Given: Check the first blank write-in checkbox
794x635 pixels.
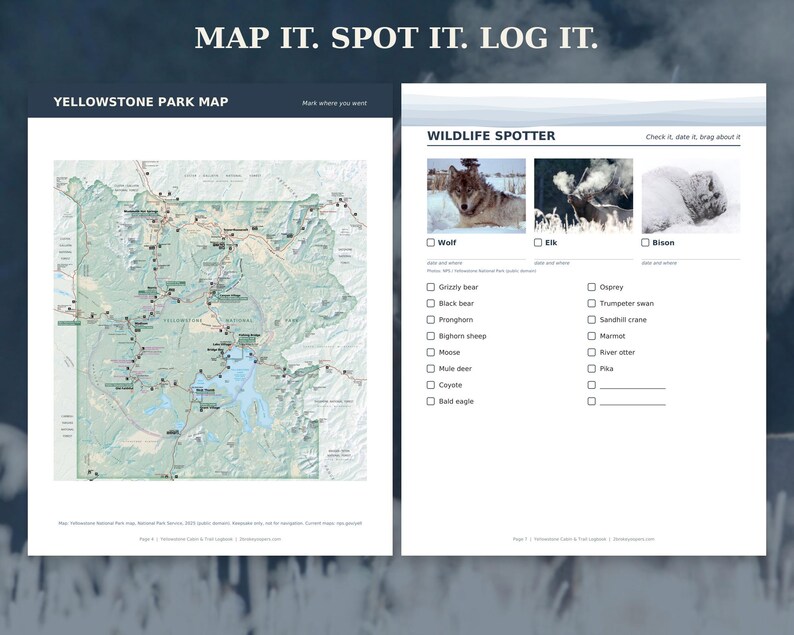Looking at the screenshot, I should (x=591, y=385).
